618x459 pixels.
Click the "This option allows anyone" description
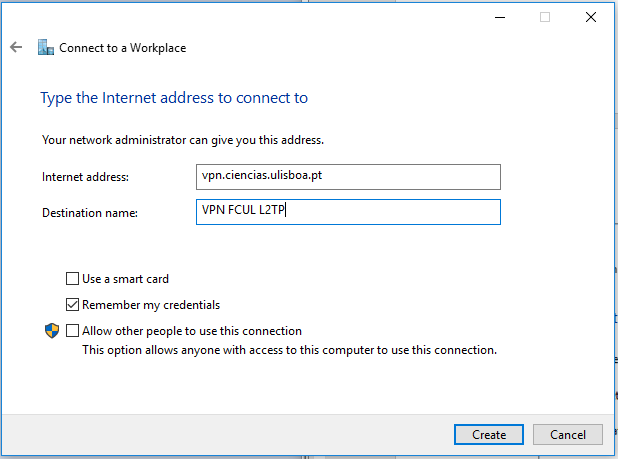(x=289, y=350)
